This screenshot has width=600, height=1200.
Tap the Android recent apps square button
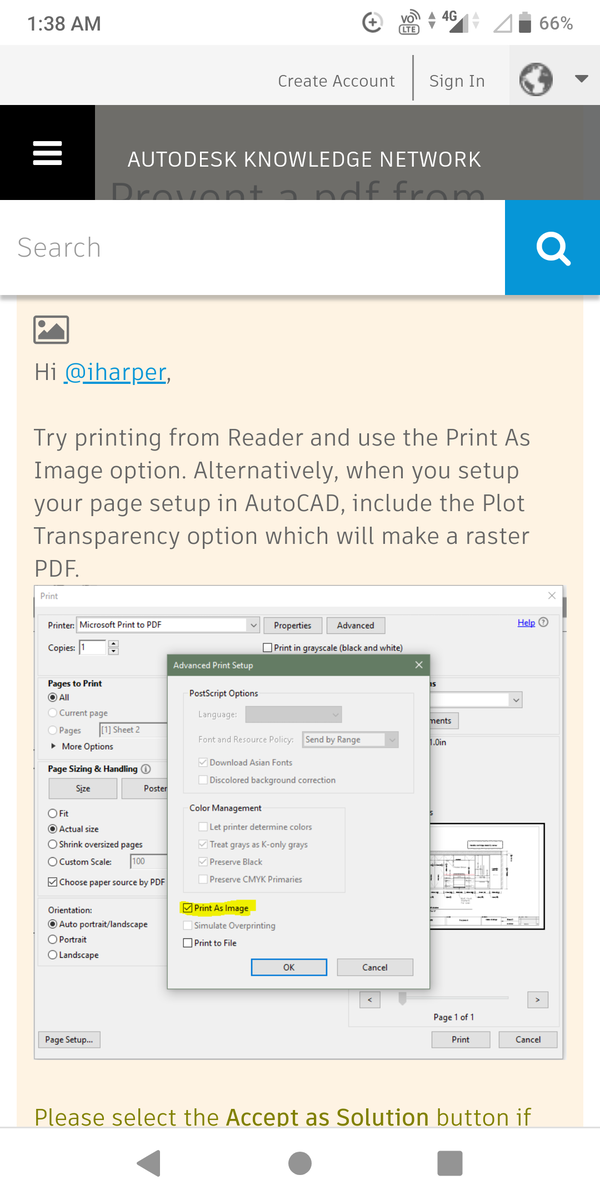[450, 1162]
